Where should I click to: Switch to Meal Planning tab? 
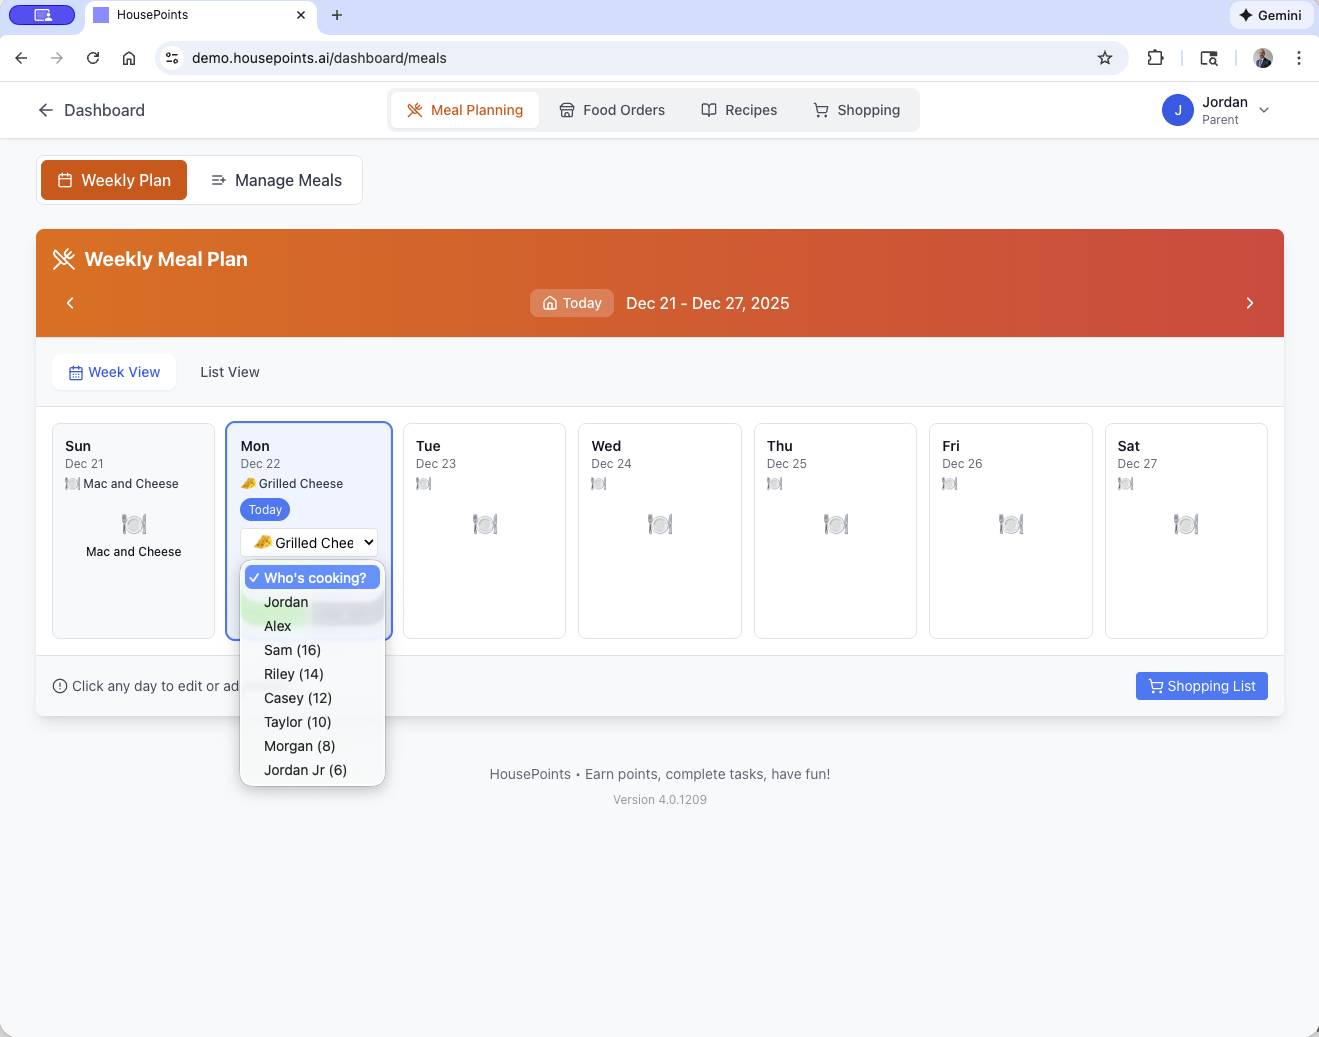coord(465,110)
